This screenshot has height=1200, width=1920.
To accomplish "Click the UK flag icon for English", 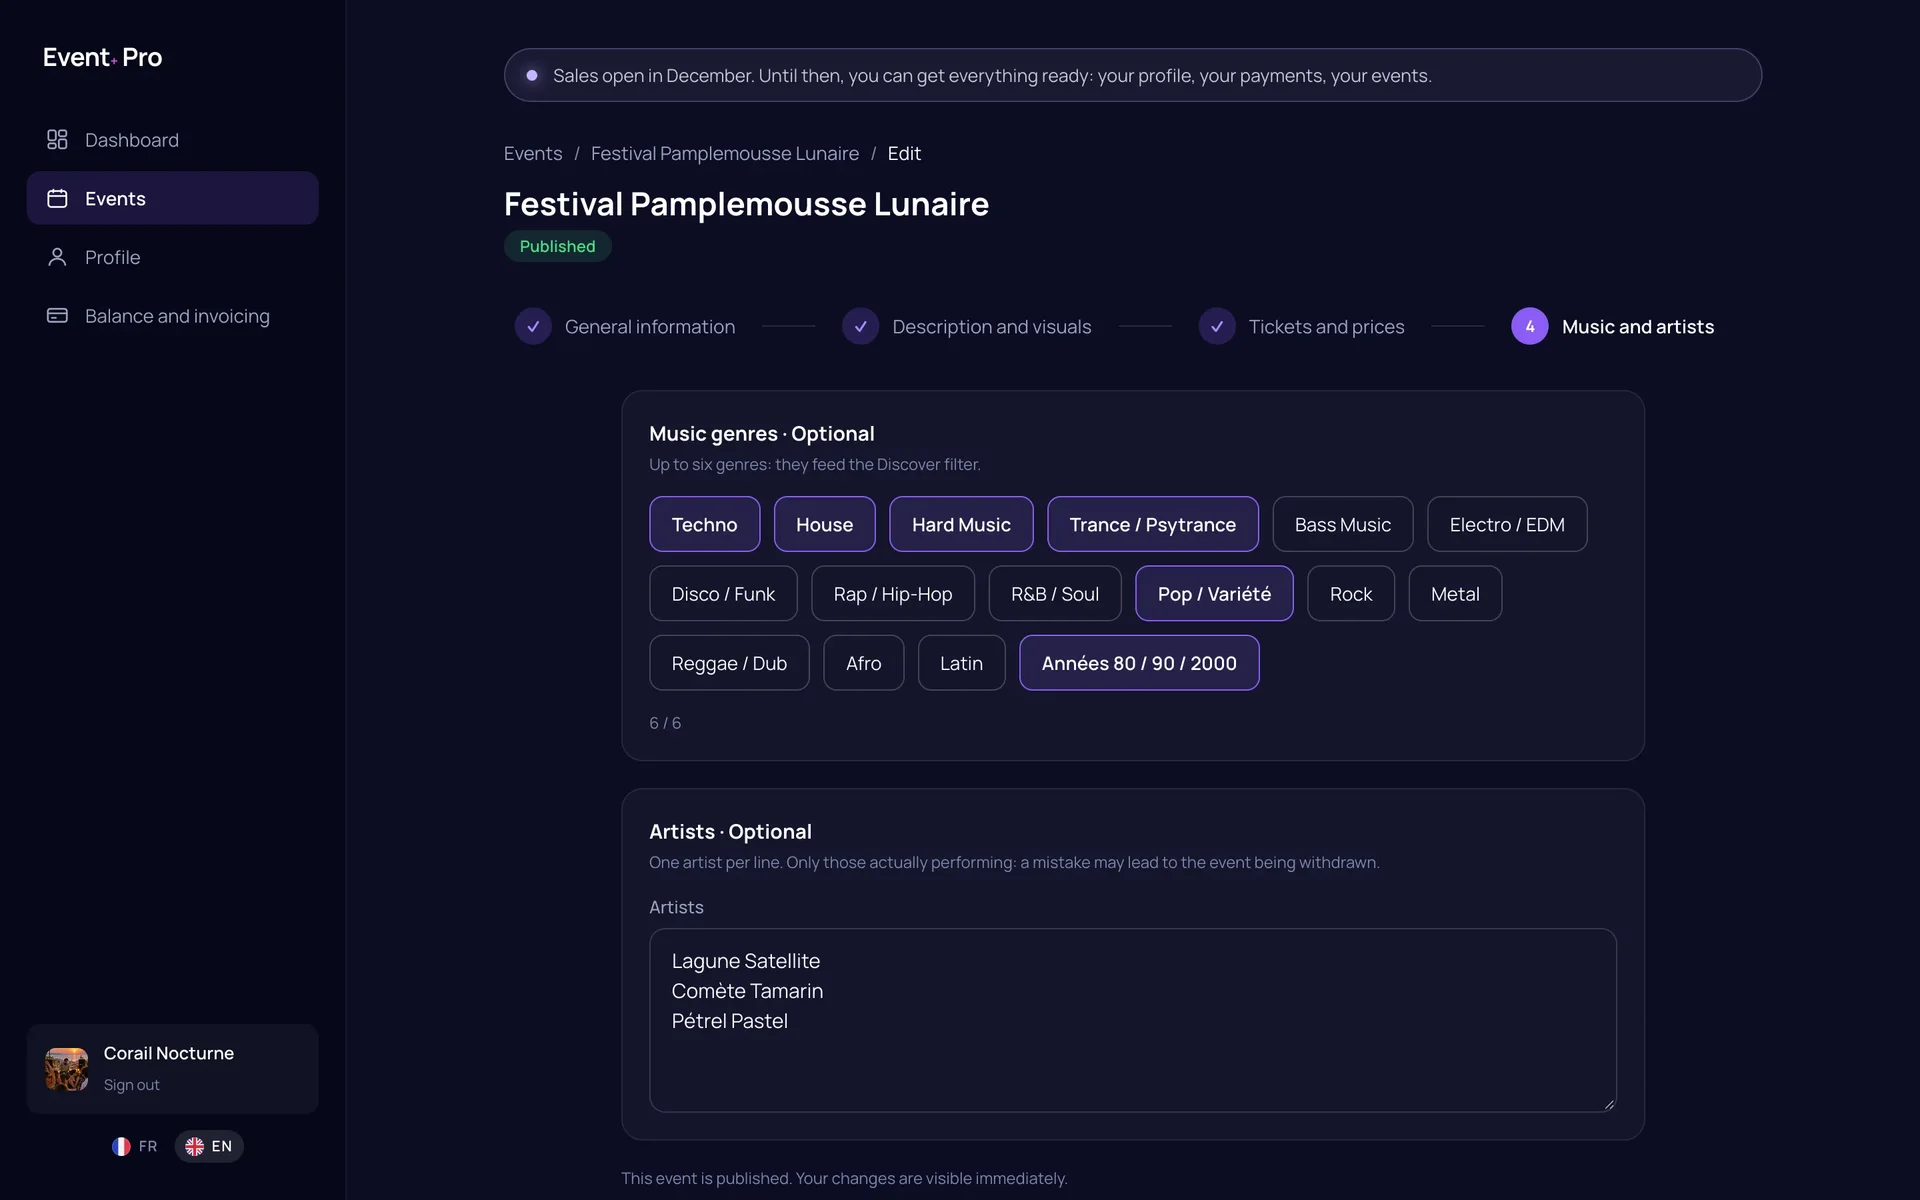I will click(195, 1146).
